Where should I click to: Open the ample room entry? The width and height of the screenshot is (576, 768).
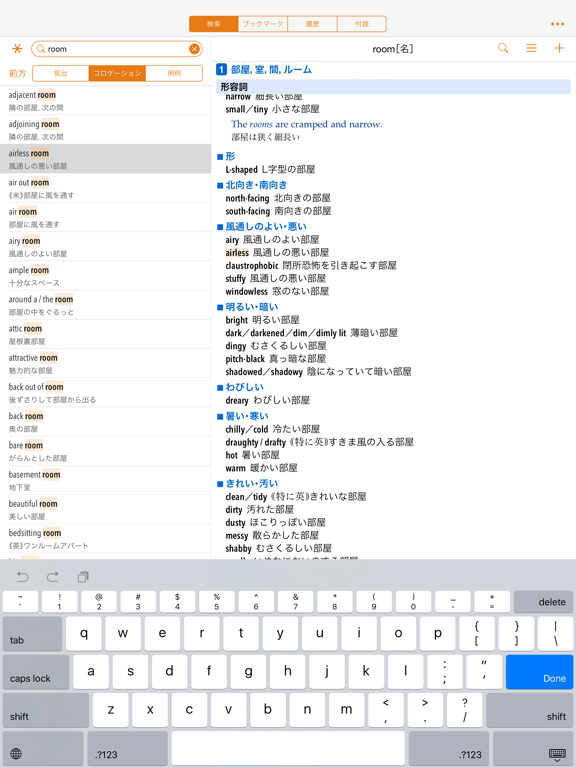[x=105, y=276]
